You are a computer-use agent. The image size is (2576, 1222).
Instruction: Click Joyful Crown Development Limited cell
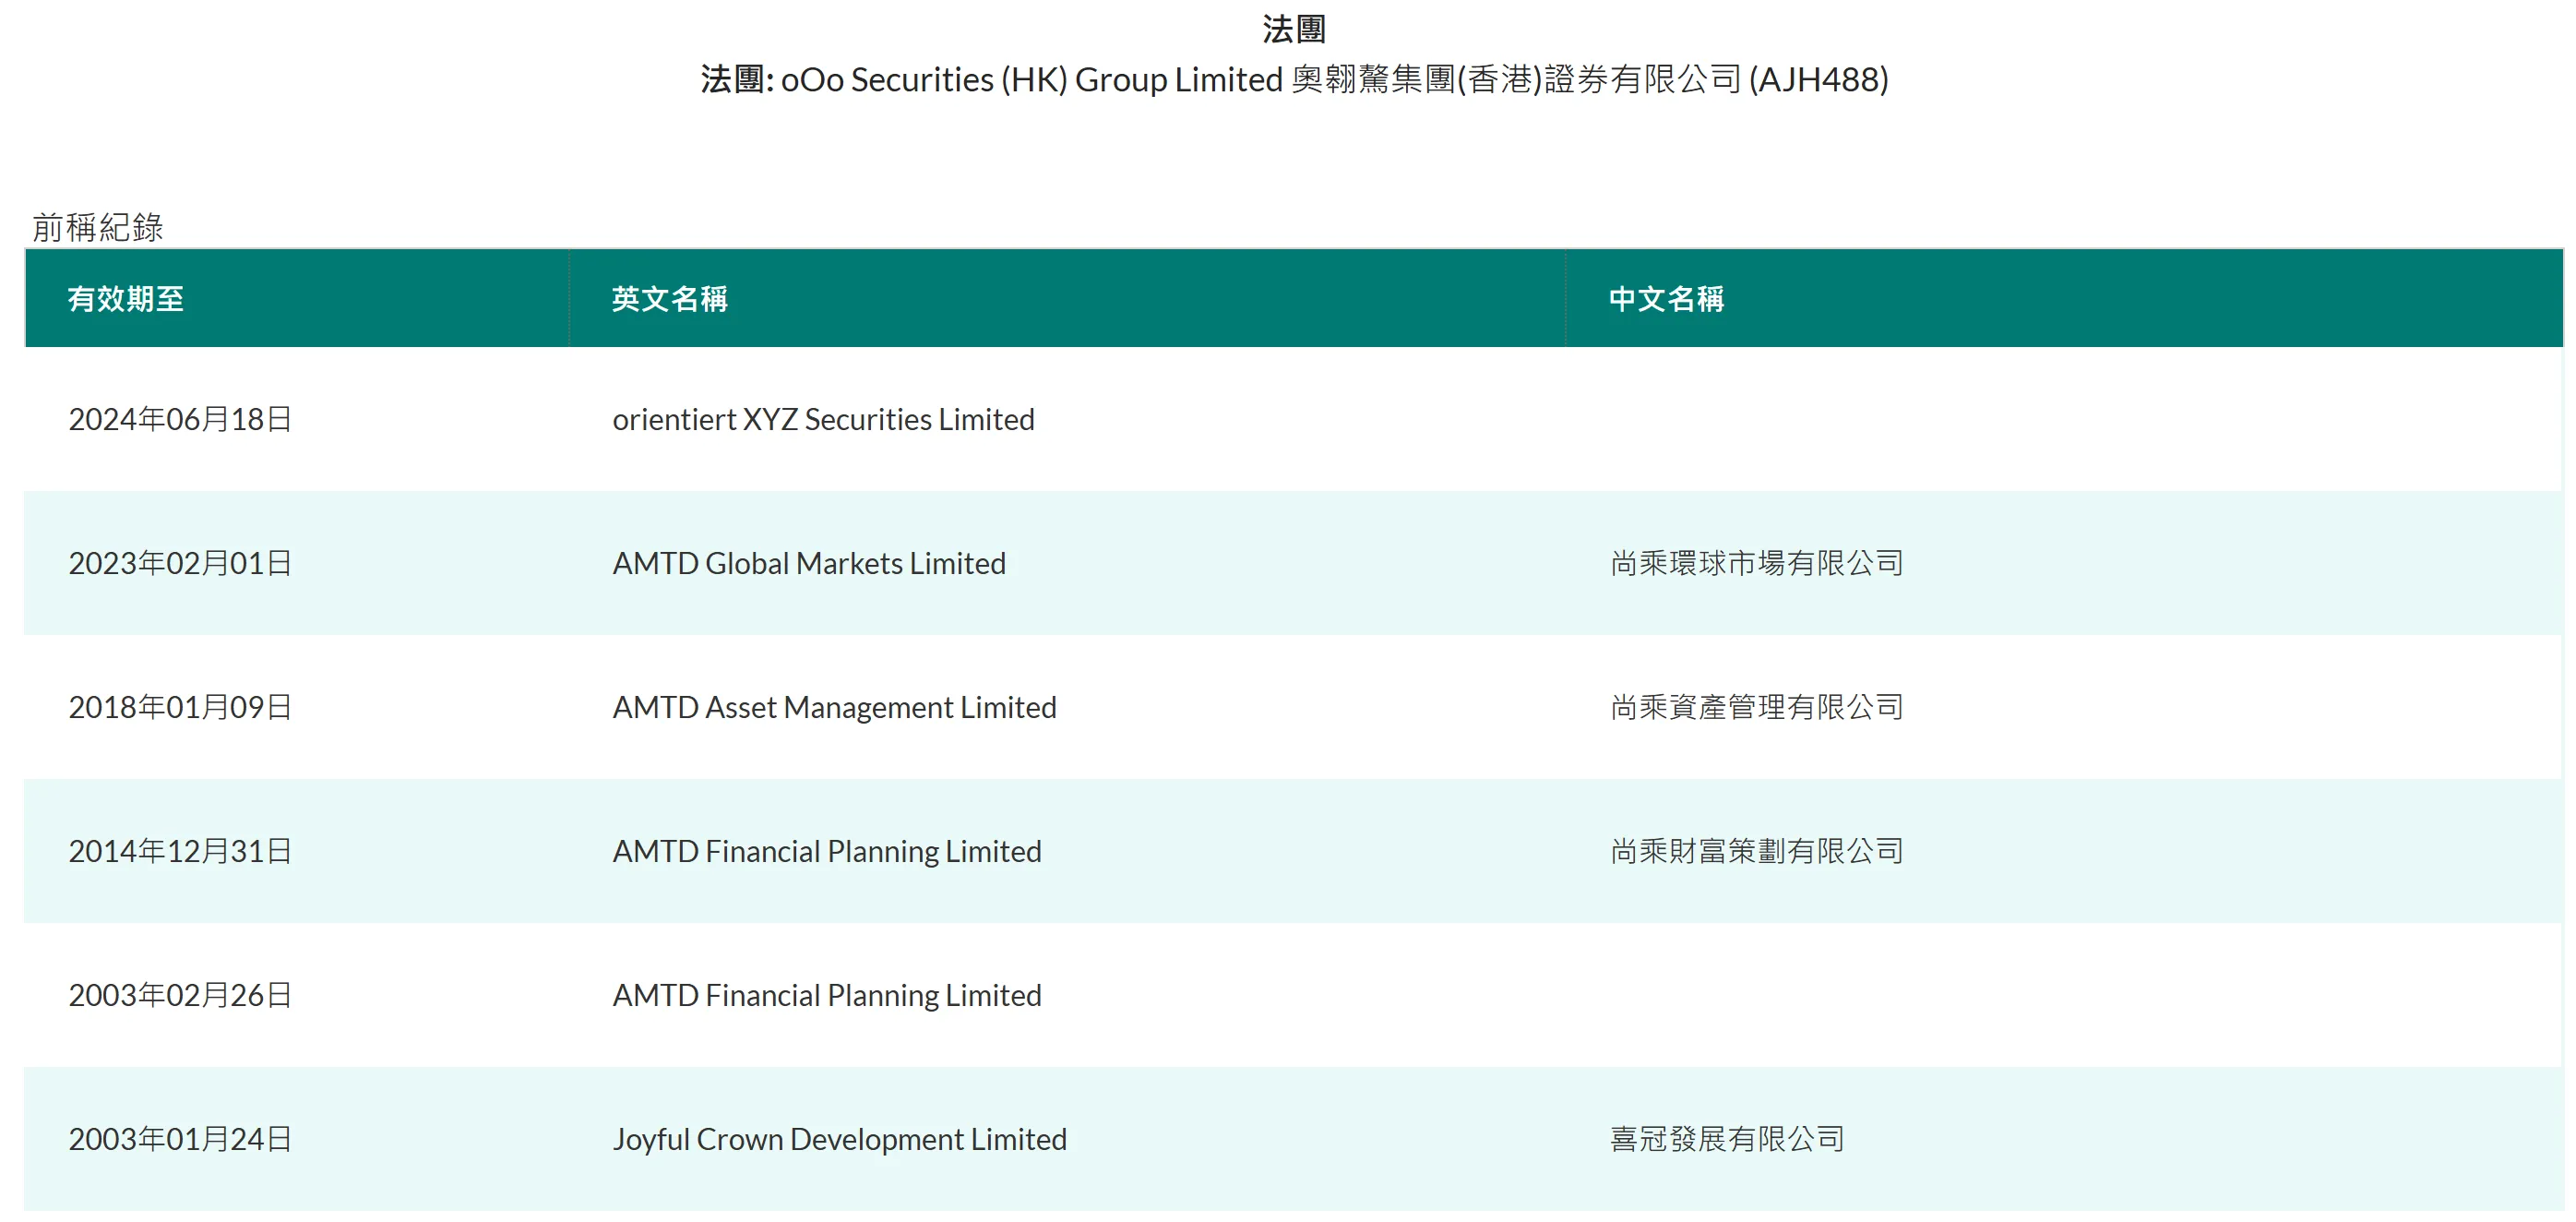point(839,1139)
